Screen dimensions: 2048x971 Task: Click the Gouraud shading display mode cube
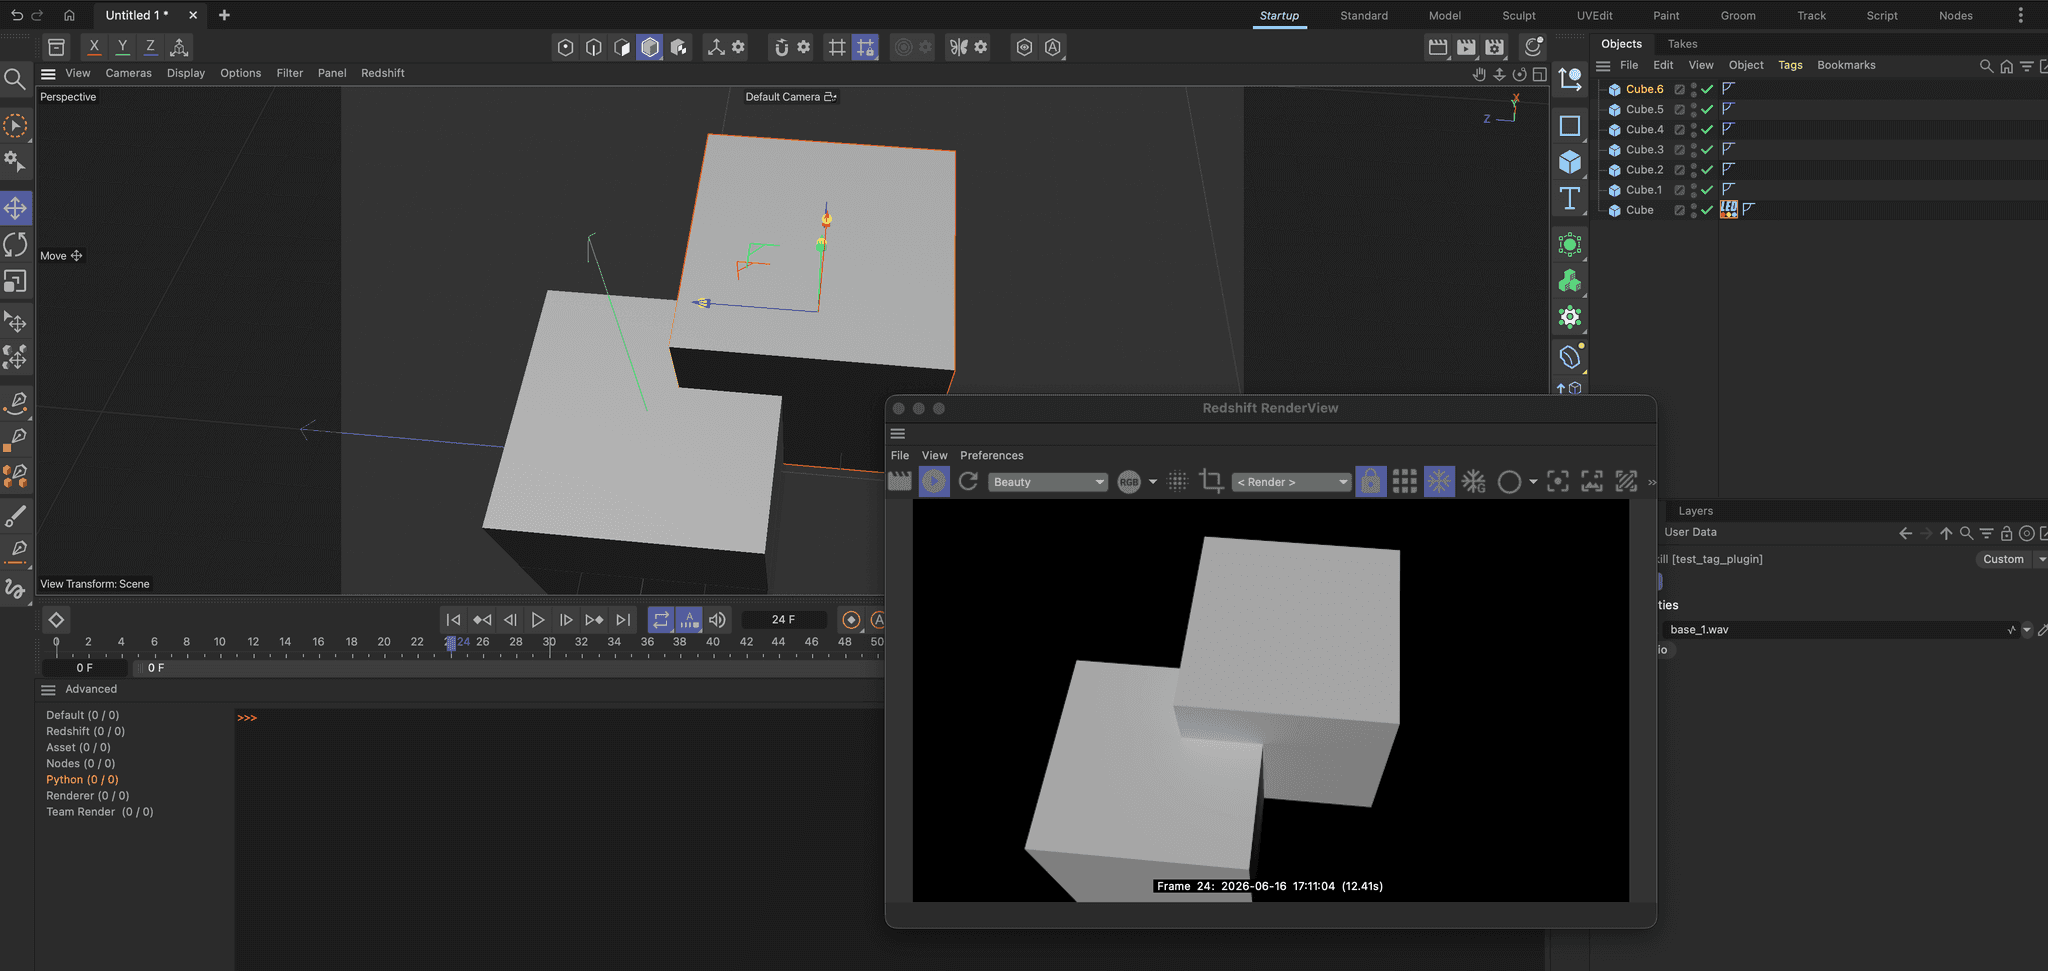(x=650, y=47)
